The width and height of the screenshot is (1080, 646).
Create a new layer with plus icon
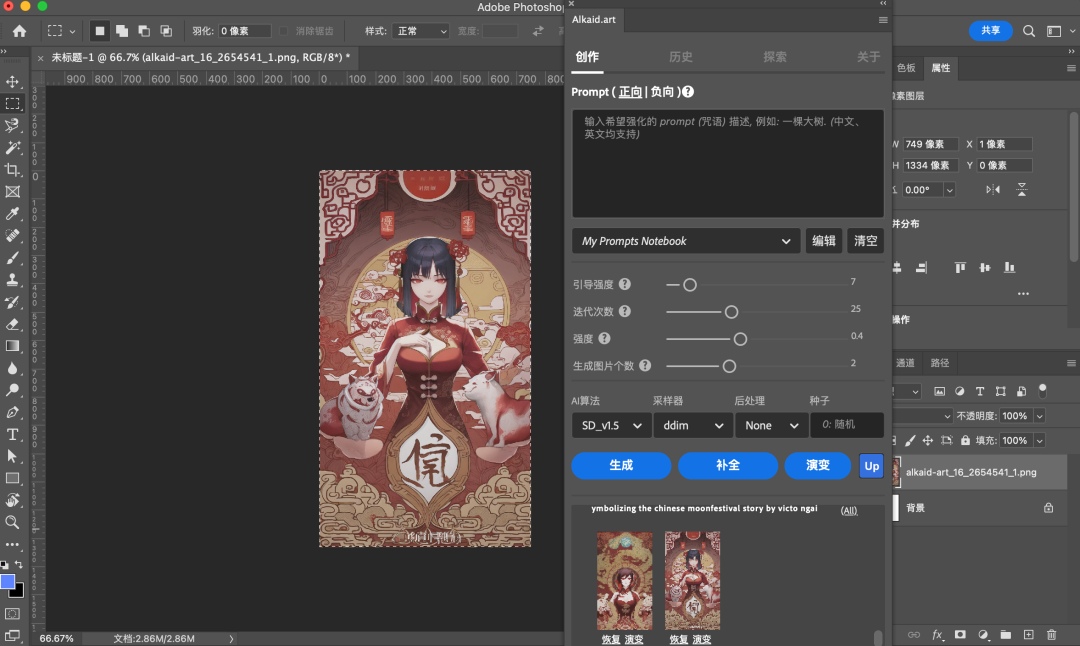coord(1028,634)
